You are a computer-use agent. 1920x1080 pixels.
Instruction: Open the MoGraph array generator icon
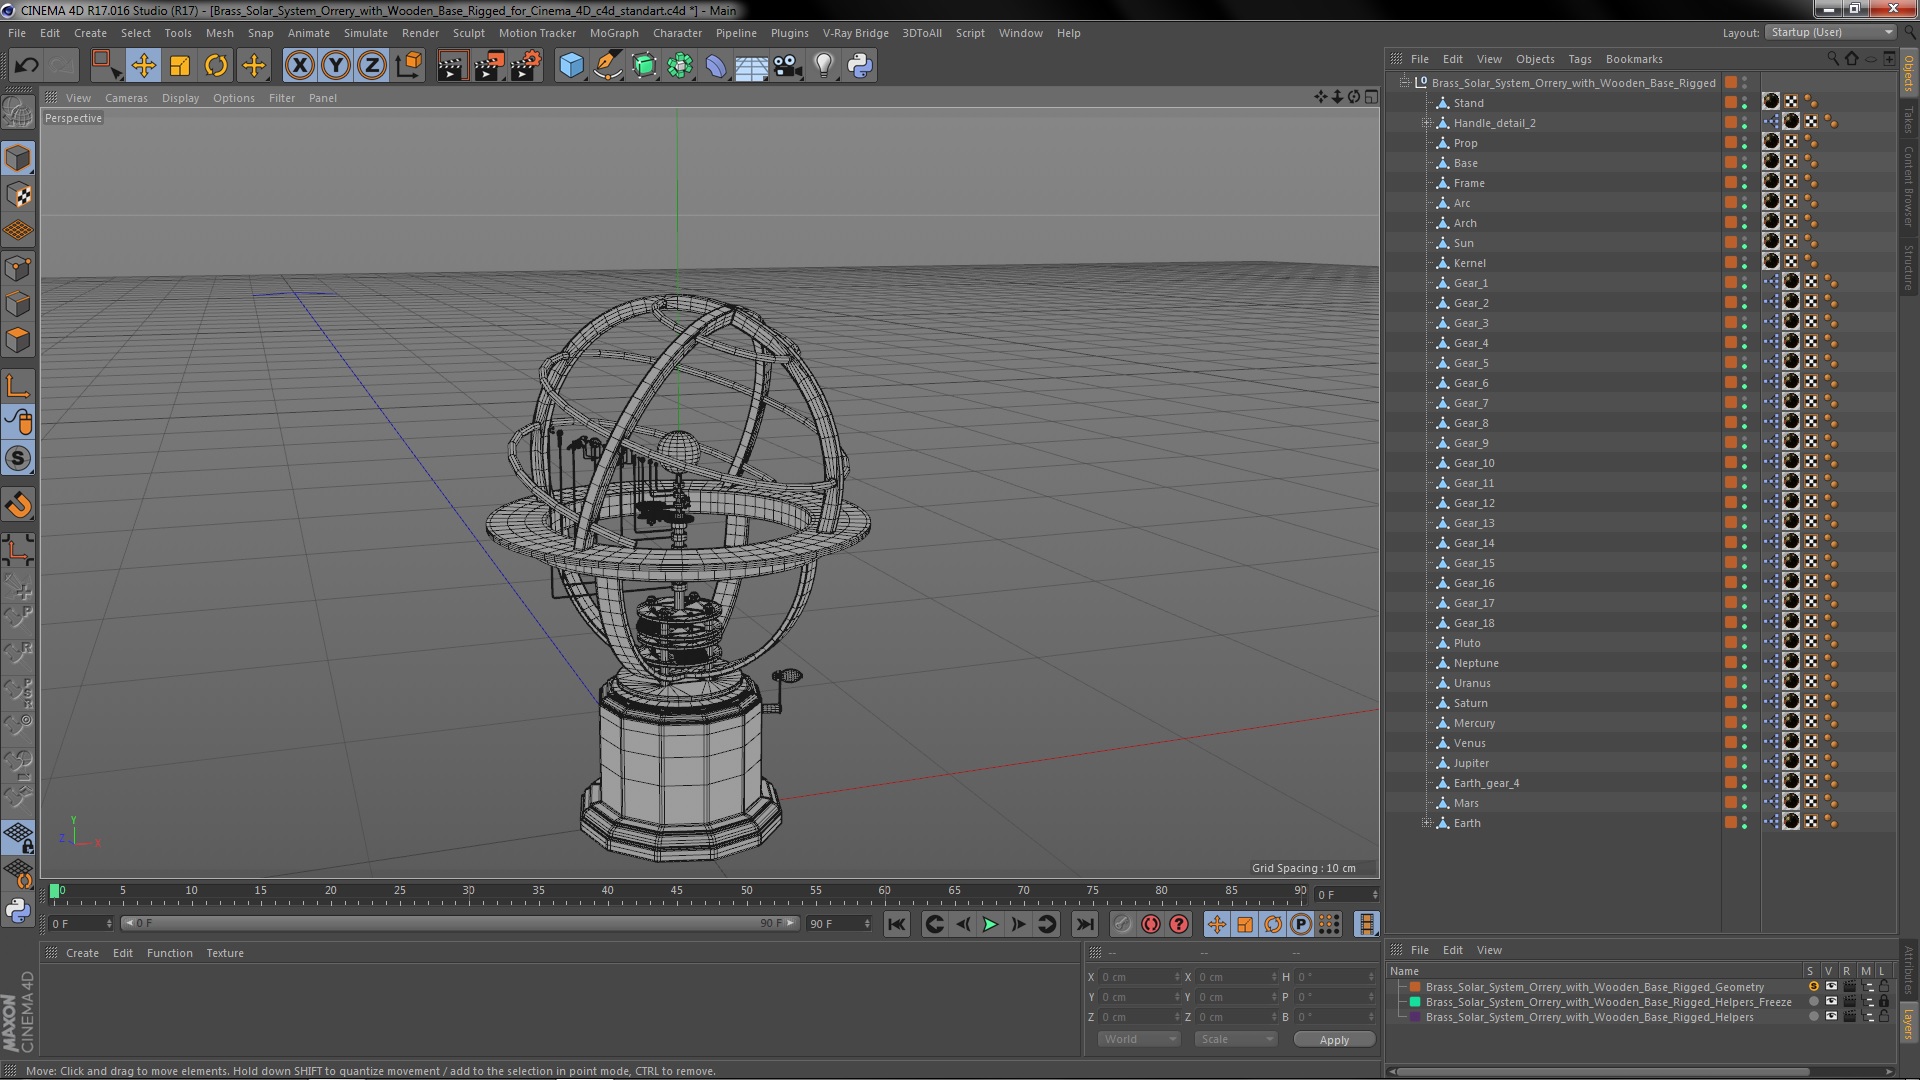tap(680, 66)
